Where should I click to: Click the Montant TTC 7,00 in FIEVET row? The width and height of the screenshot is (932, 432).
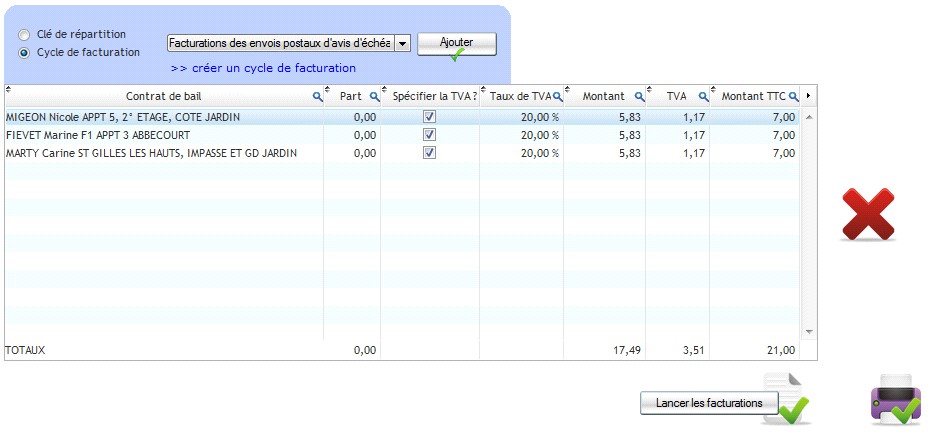[x=784, y=135]
